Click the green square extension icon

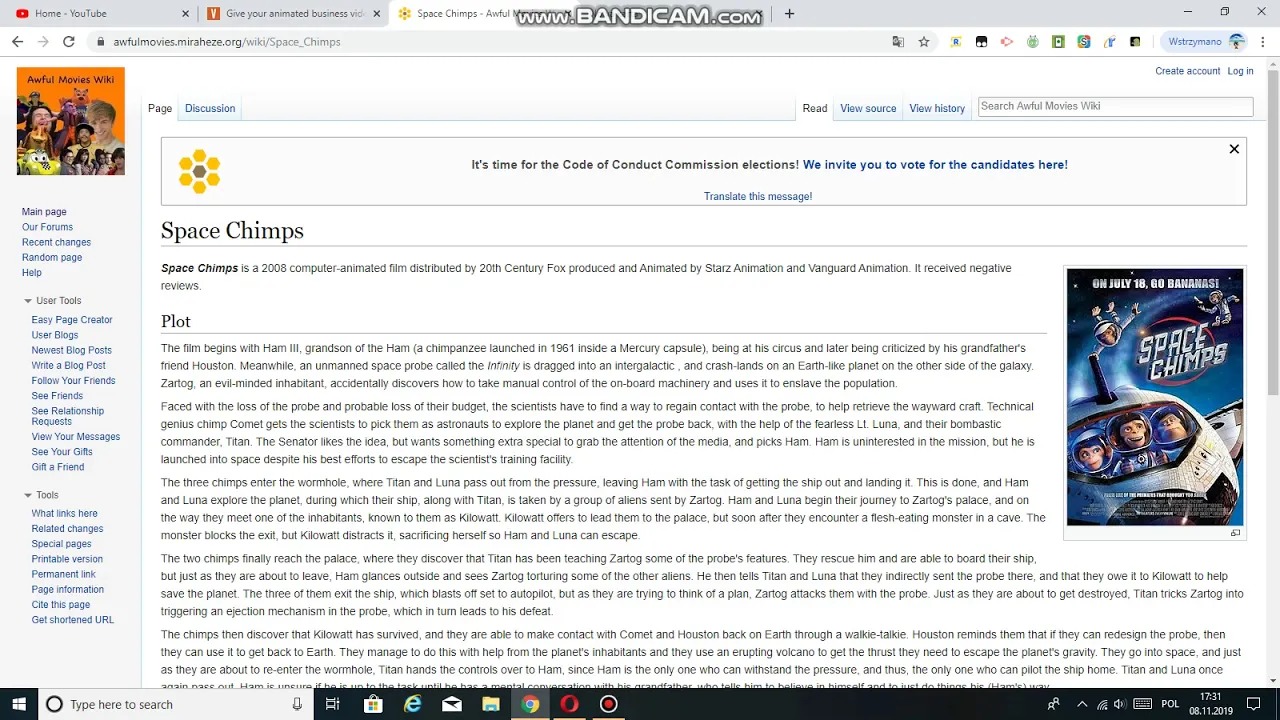point(1058,42)
